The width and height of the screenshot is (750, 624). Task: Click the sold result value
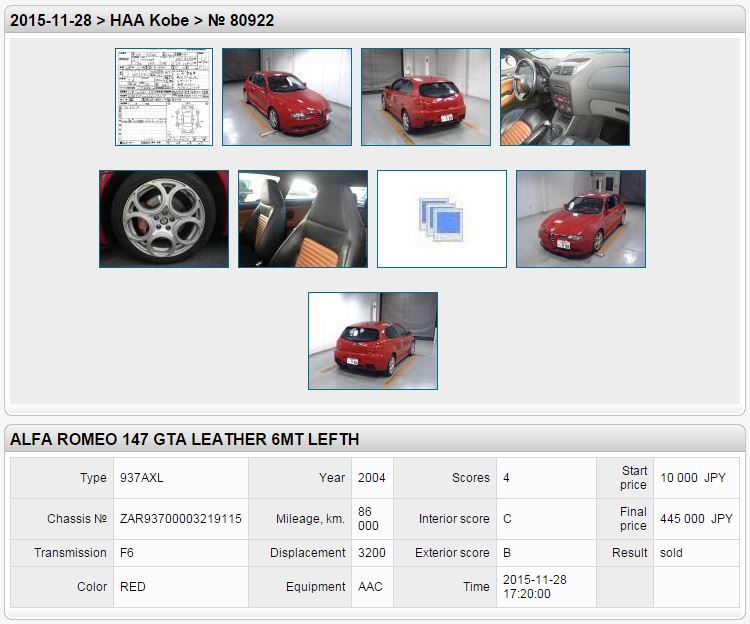[671, 553]
